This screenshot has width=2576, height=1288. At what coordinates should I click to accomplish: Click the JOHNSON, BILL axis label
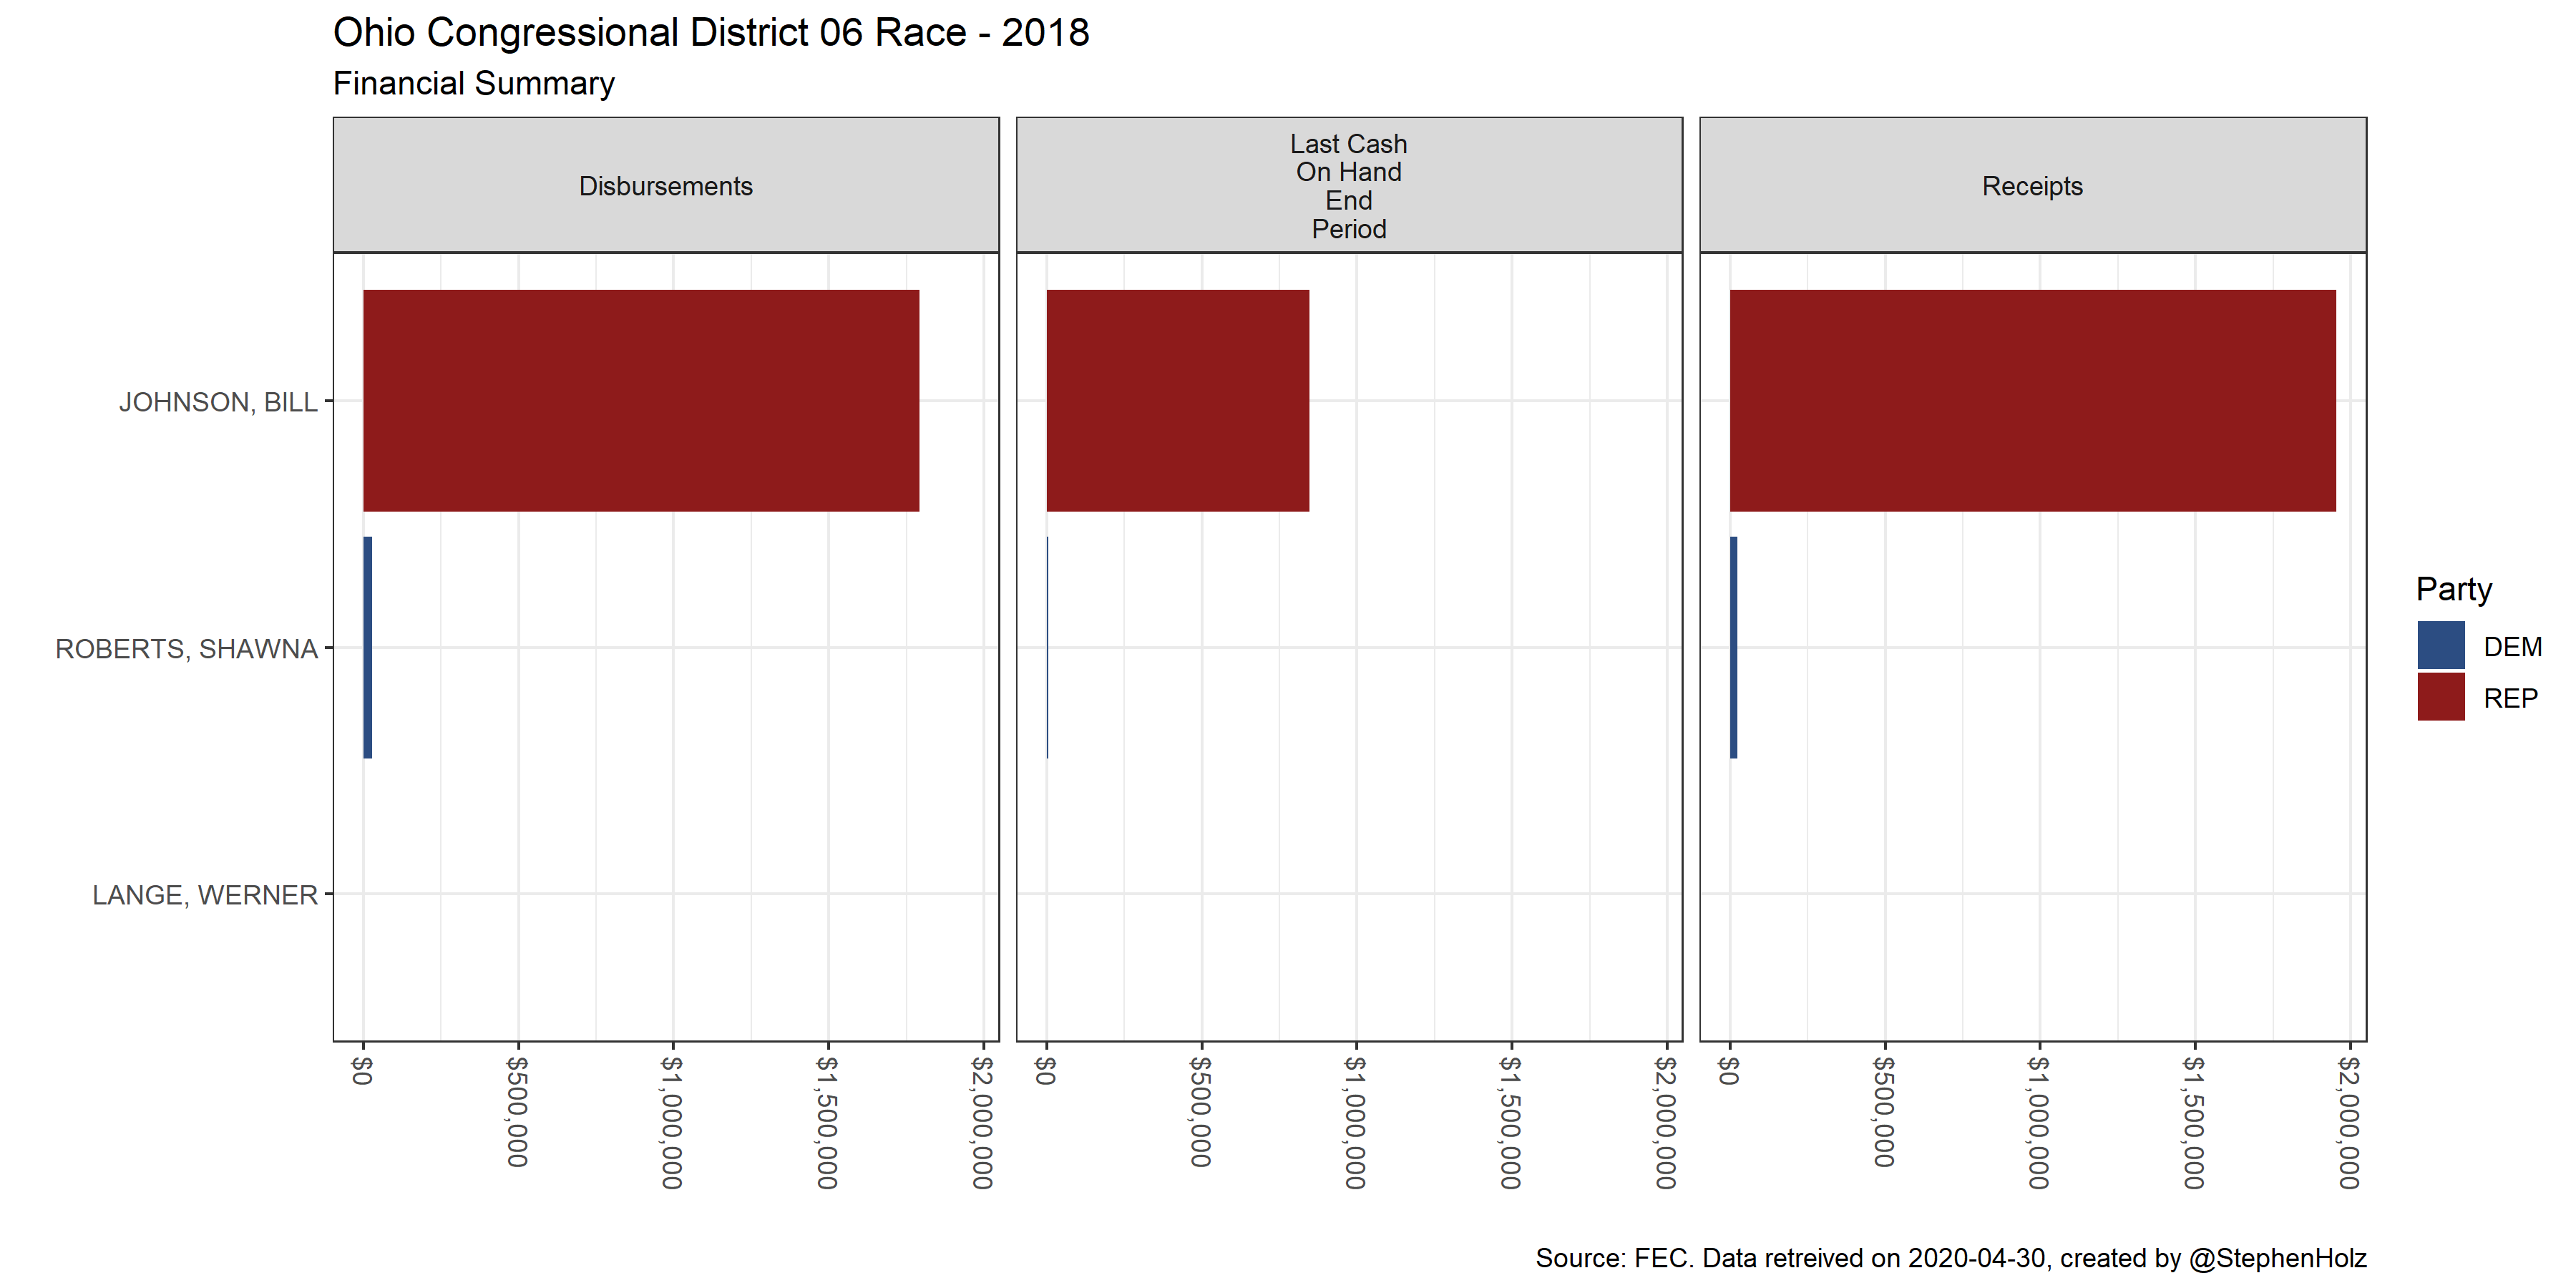pos(218,402)
